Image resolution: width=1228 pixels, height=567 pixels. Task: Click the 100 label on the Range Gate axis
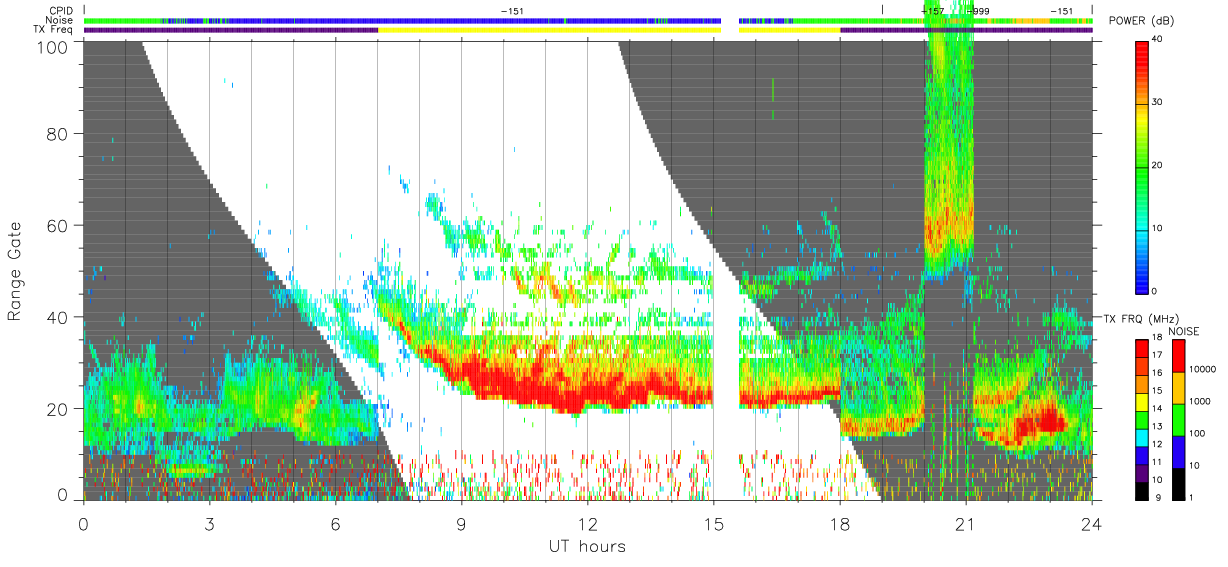click(x=54, y=47)
